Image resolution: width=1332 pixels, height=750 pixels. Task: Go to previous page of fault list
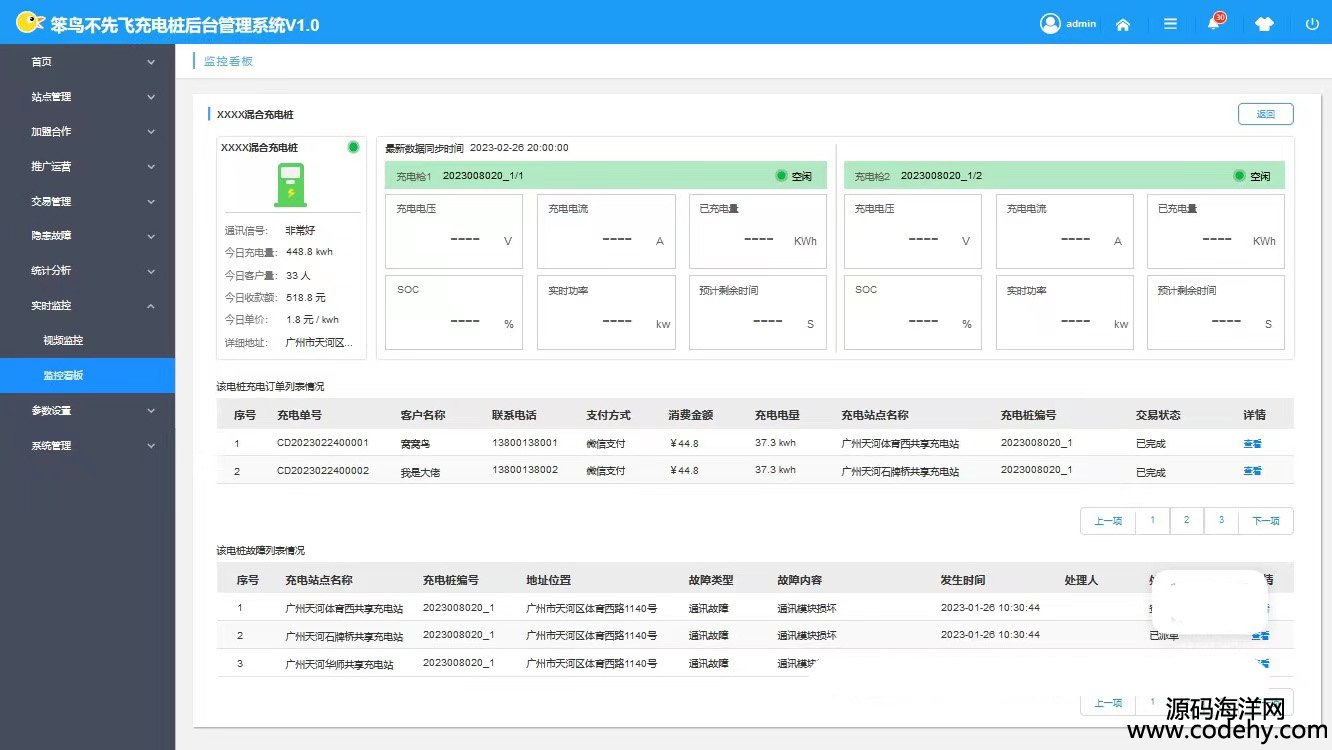pyautogui.click(x=1108, y=703)
